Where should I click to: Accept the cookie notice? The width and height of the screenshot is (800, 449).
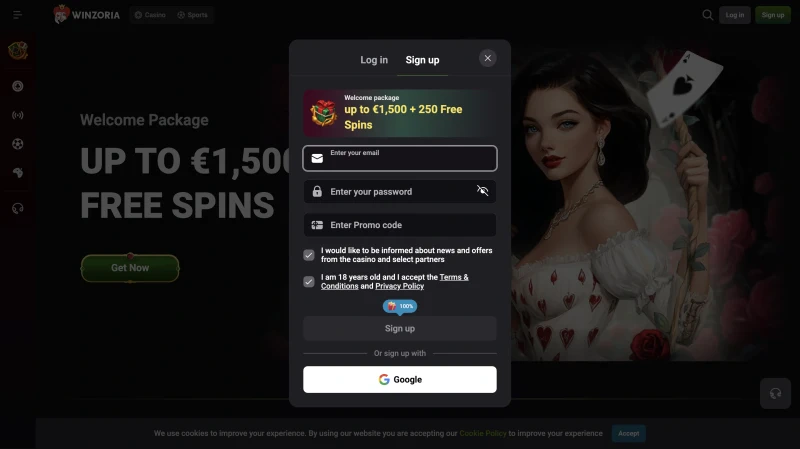629,433
